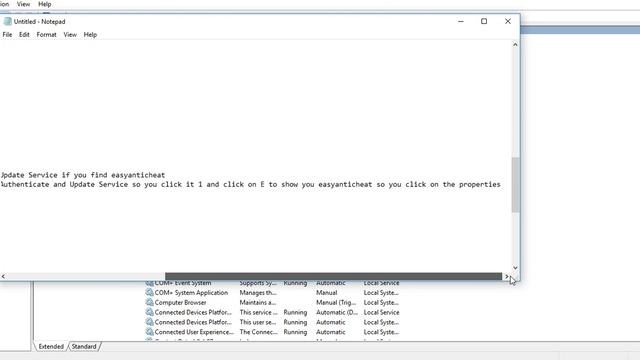Click the Notepad vertical scrollbar down arrow
The image size is (640, 360).
tap(515, 268)
